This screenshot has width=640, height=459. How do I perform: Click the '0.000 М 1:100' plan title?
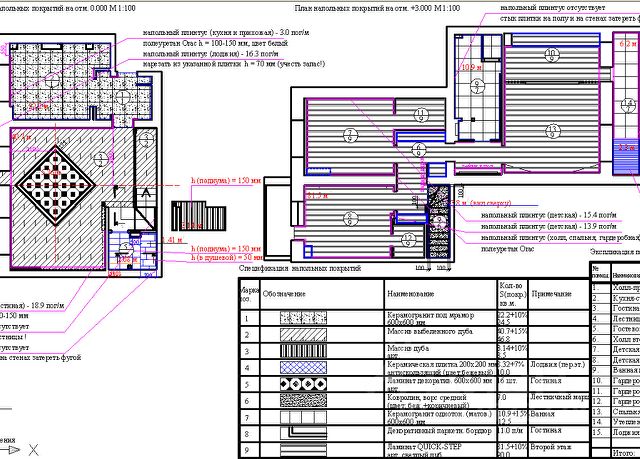[68, 8]
